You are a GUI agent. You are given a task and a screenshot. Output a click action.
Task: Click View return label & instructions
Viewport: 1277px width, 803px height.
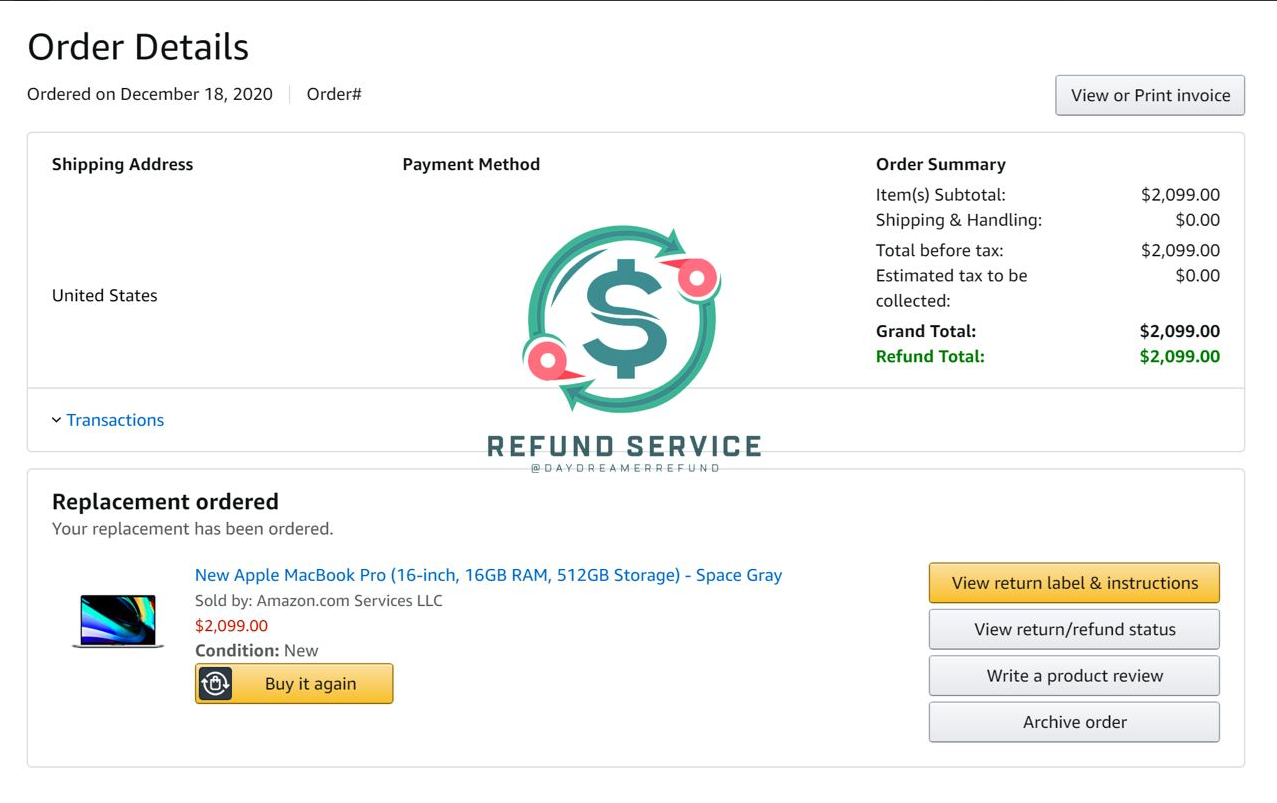click(x=1074, y=583)
